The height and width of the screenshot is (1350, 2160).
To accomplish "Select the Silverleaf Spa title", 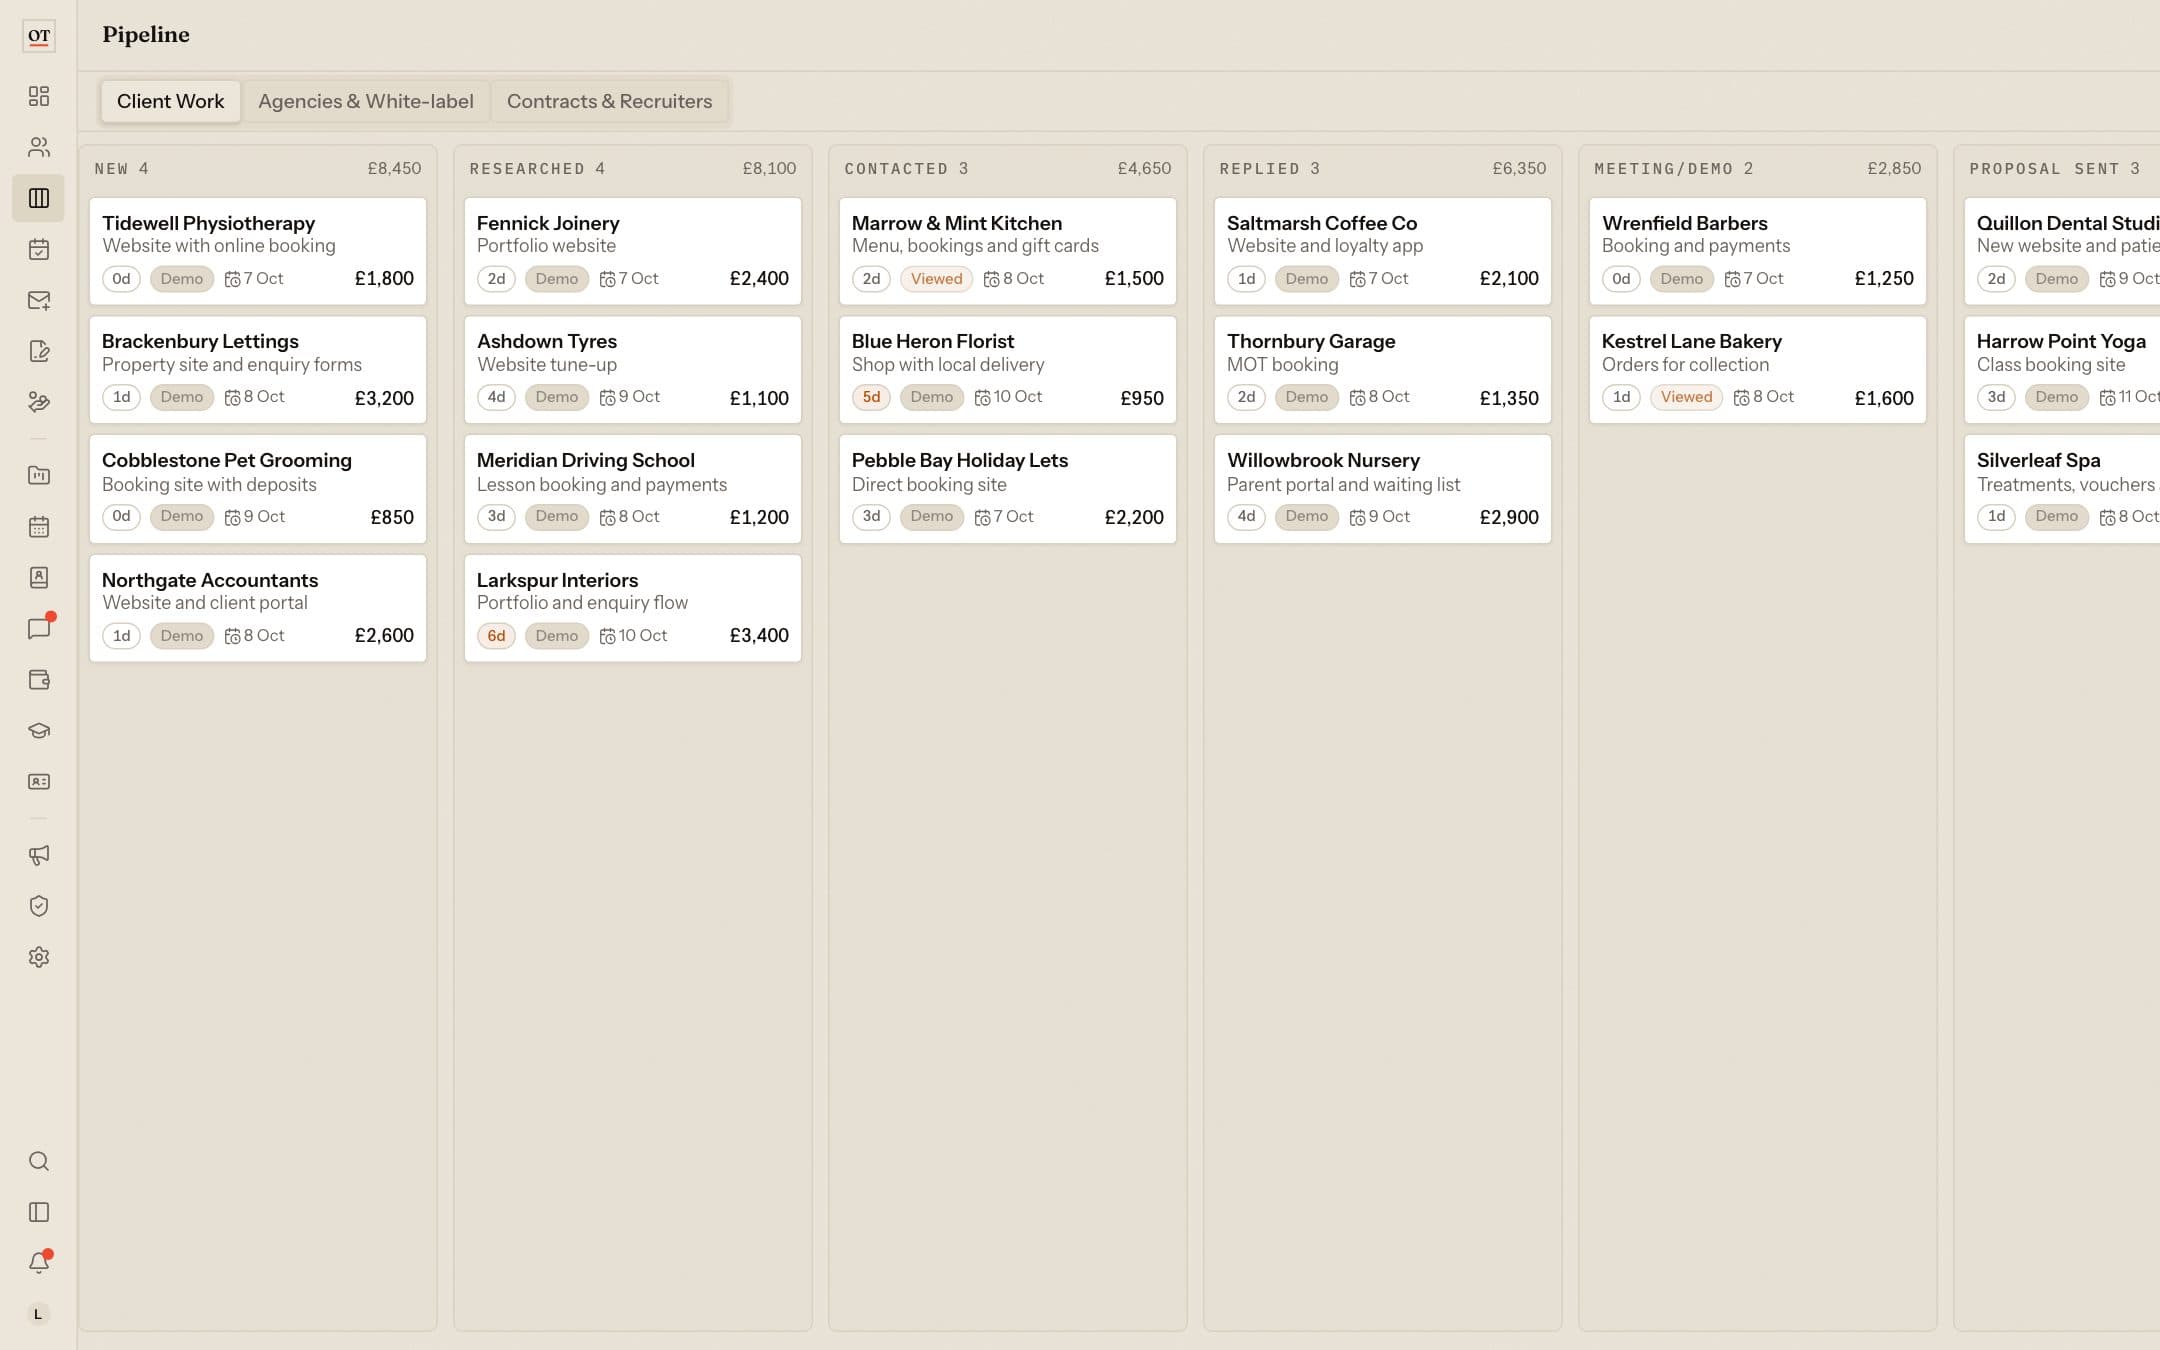I will (x=2038, y=460).
